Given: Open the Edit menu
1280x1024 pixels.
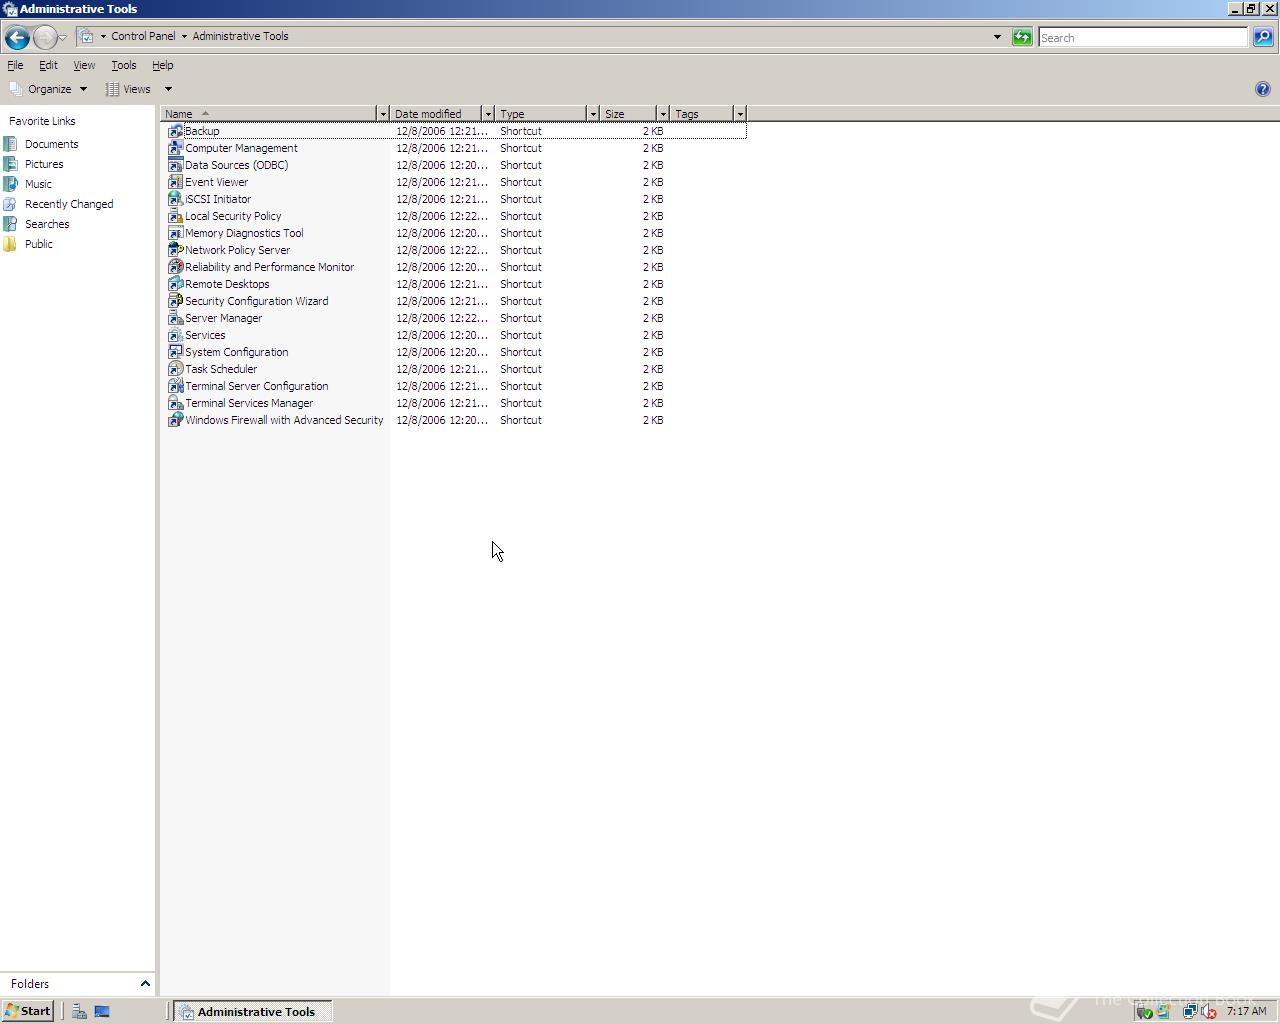Looking at the screenshot, I should [x=48, y=65].
